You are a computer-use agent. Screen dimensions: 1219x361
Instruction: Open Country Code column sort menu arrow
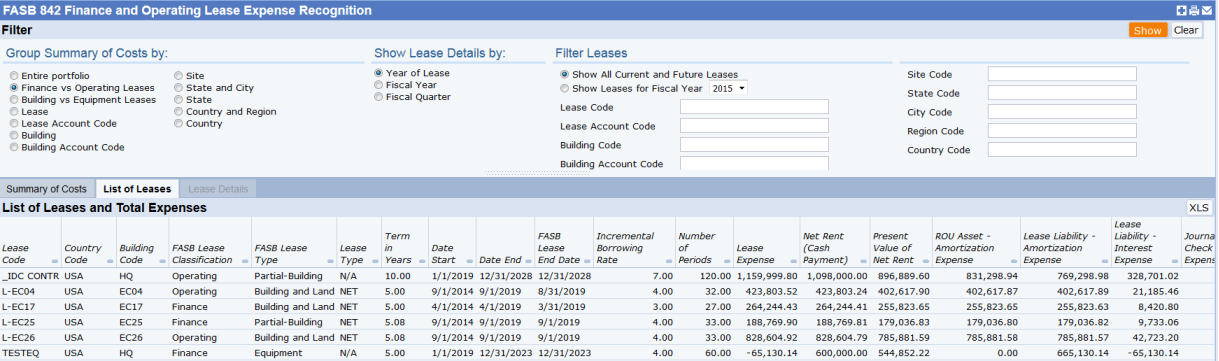coord(110,260)
